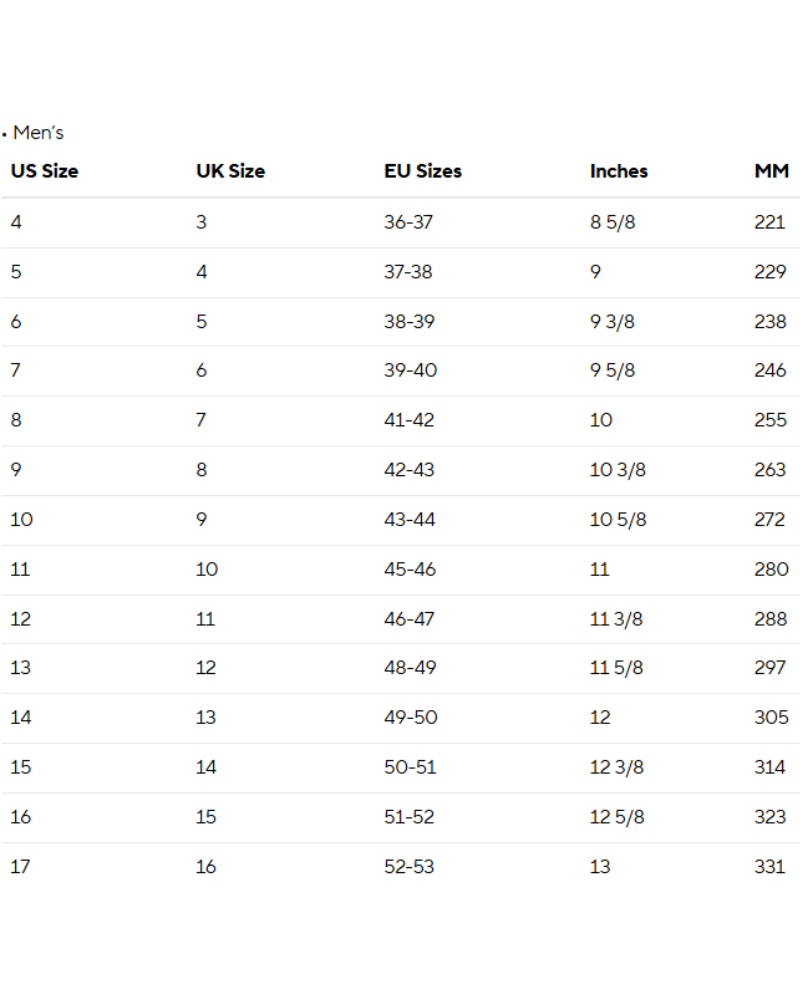Viewport: 800px width, 1000px height.
Task: Click the 10 5/8 inches value
Action: (618, 520)
